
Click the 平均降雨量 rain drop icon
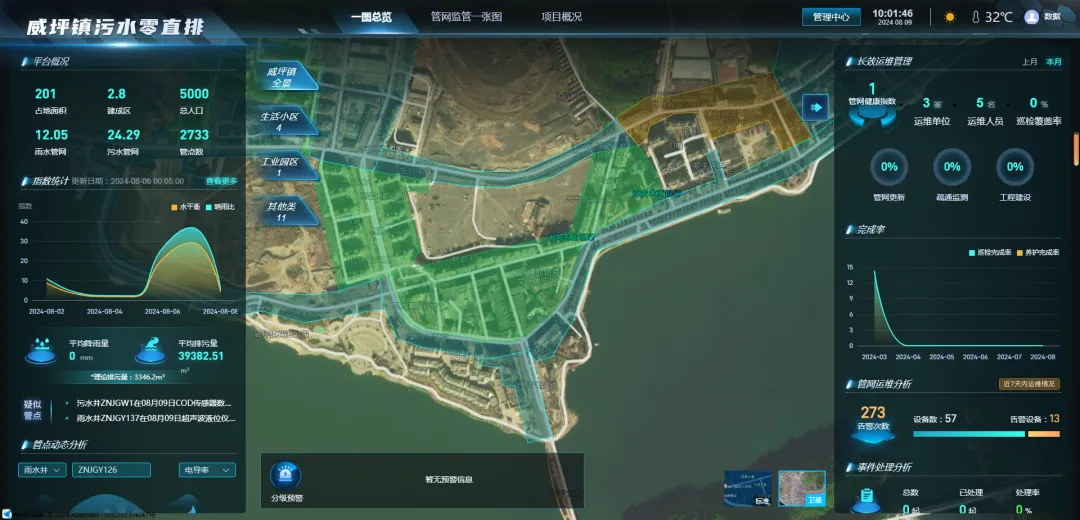pos(42,350)
